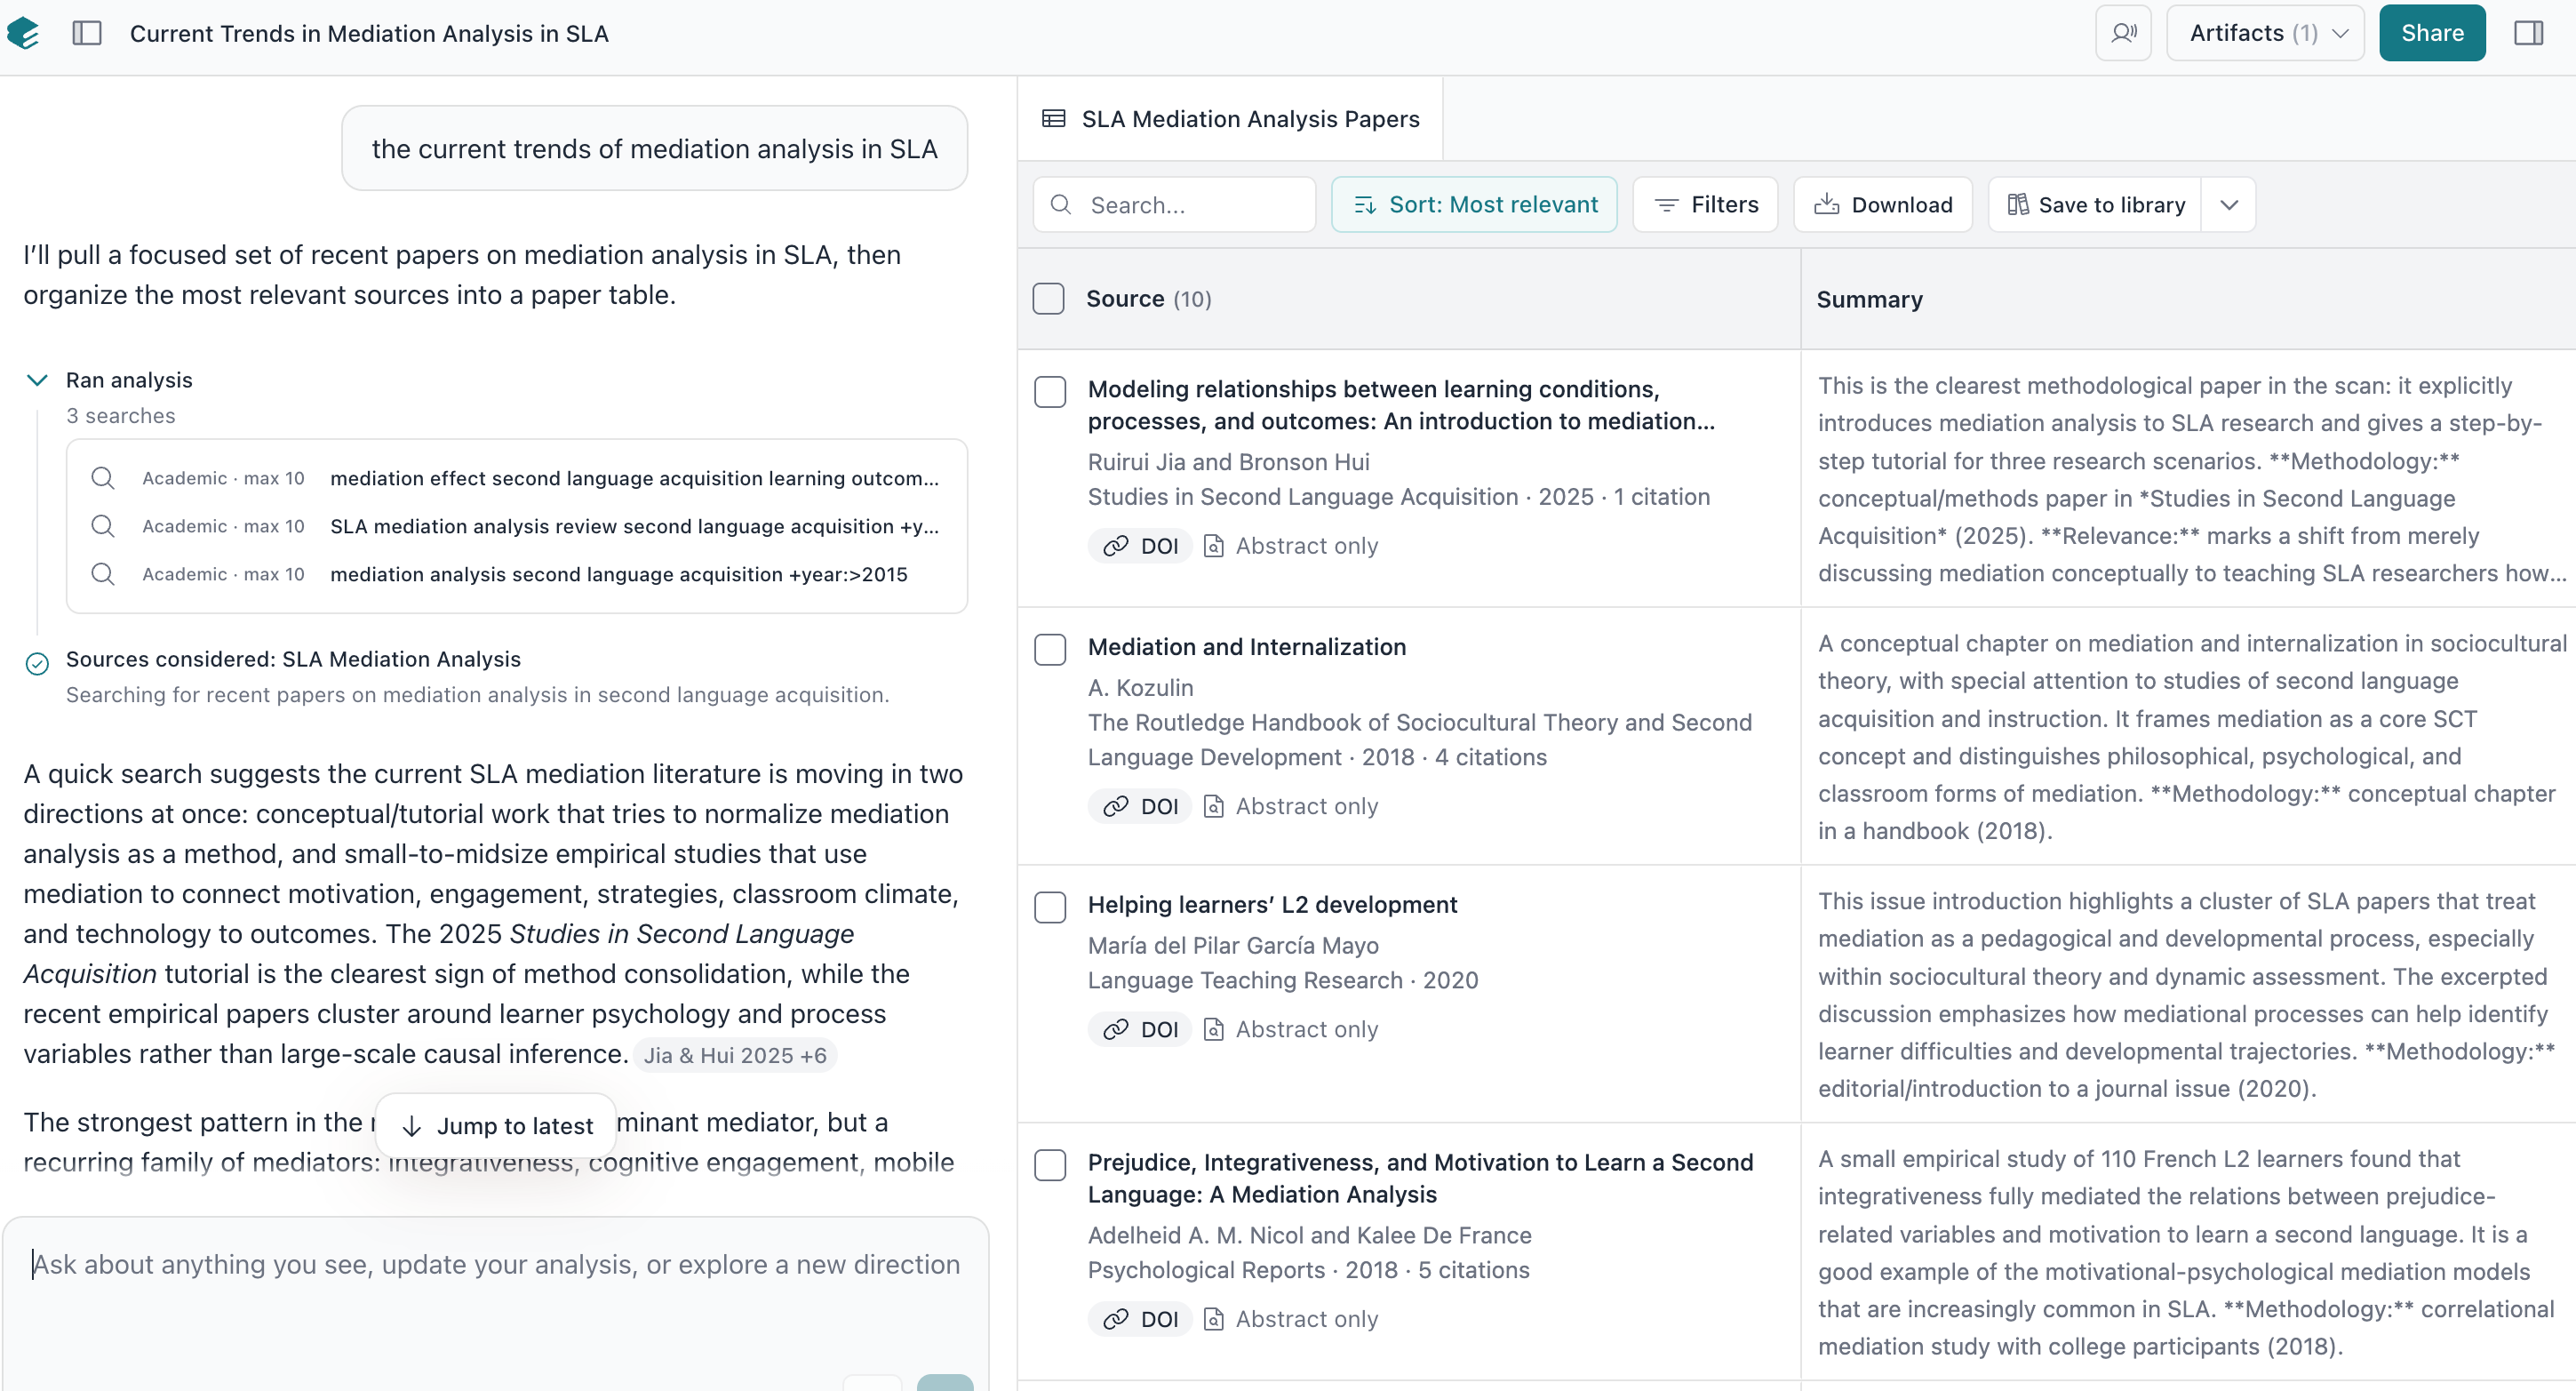Open Save to library dropdown arrow
The width and height of the screenshot is (2576, 1391).
[x=2229, y=205]
